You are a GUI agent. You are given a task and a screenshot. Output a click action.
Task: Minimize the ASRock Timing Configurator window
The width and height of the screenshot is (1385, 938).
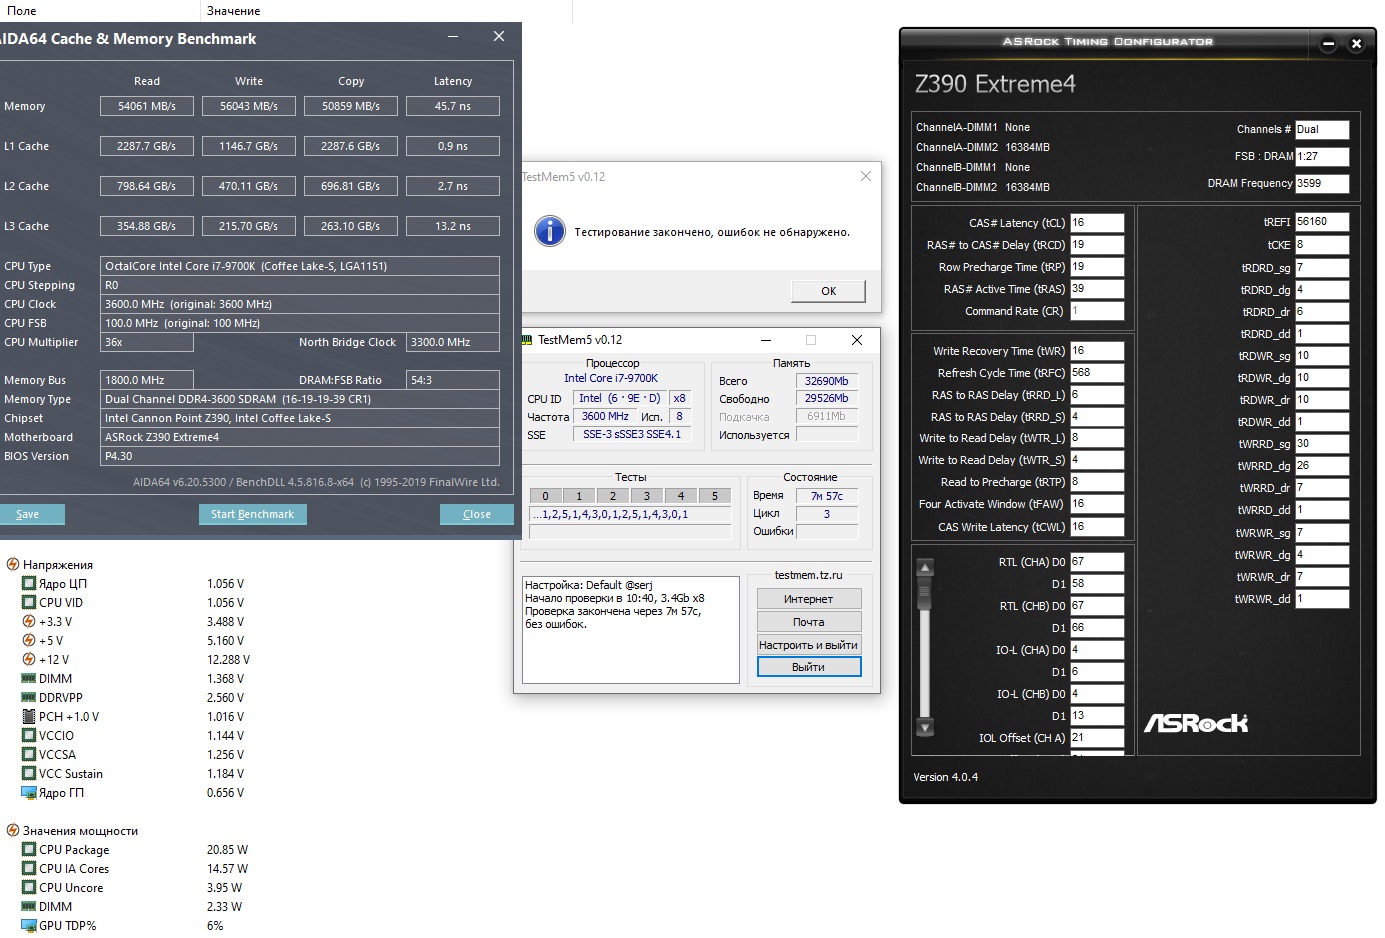pos(1328,43)
